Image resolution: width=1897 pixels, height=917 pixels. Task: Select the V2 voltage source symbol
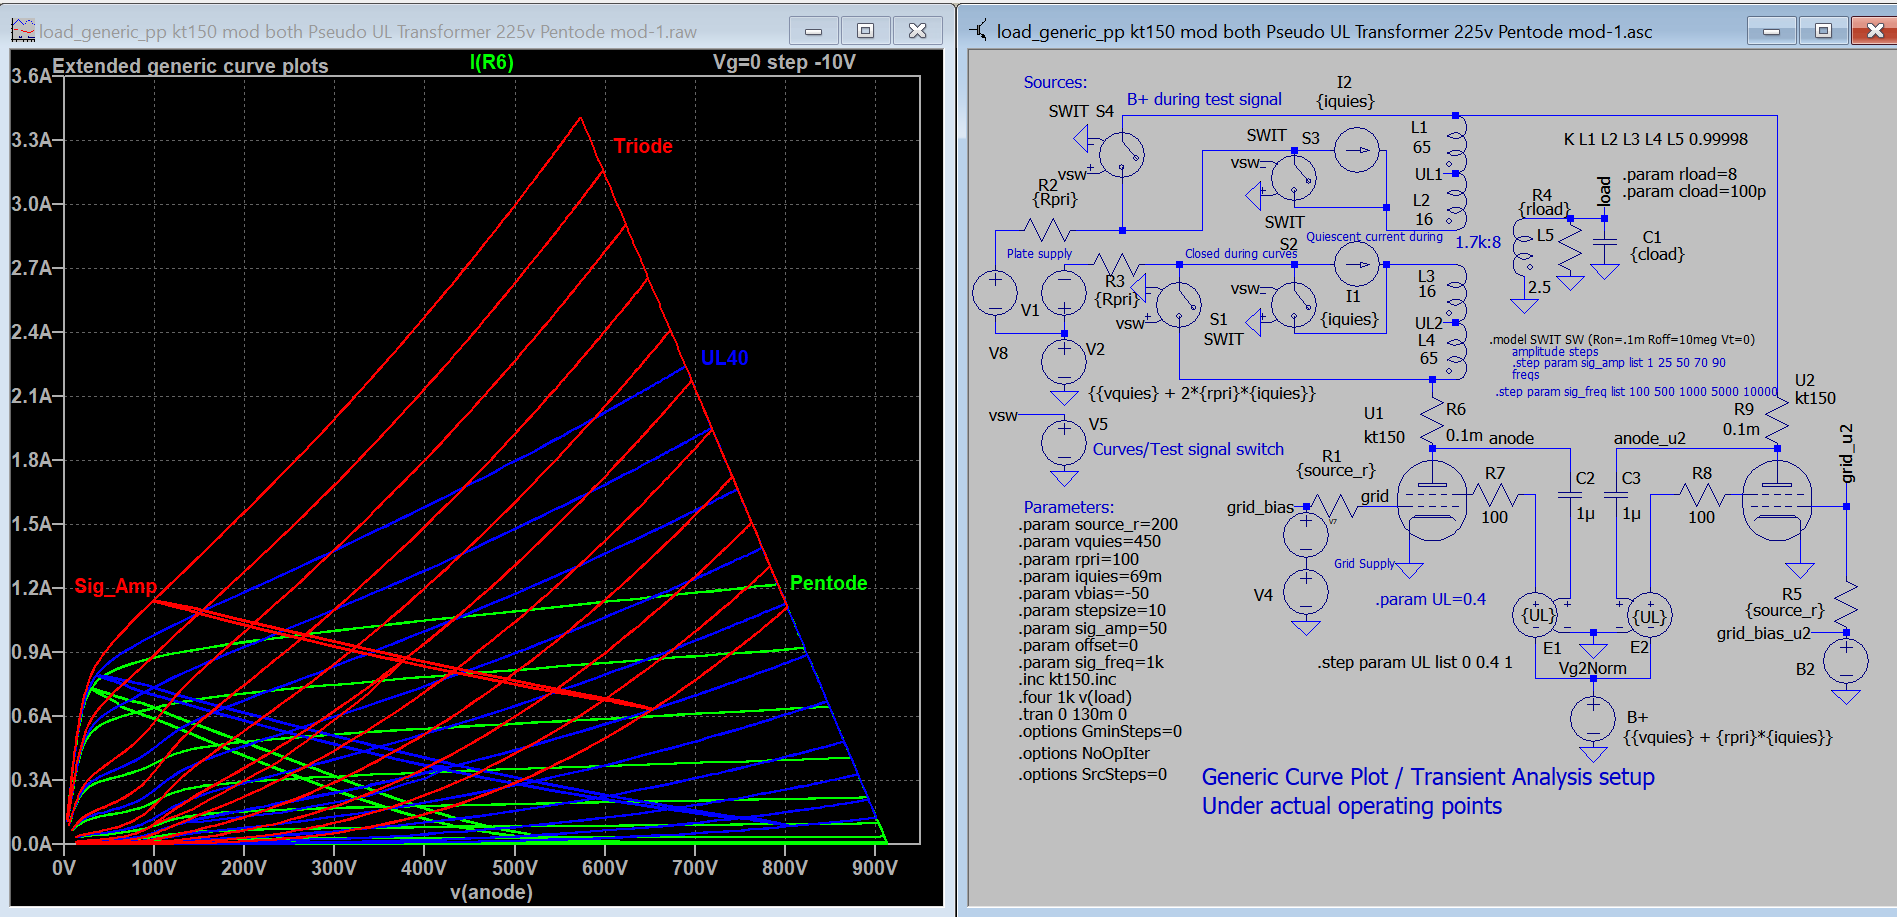coord(1064,361)
